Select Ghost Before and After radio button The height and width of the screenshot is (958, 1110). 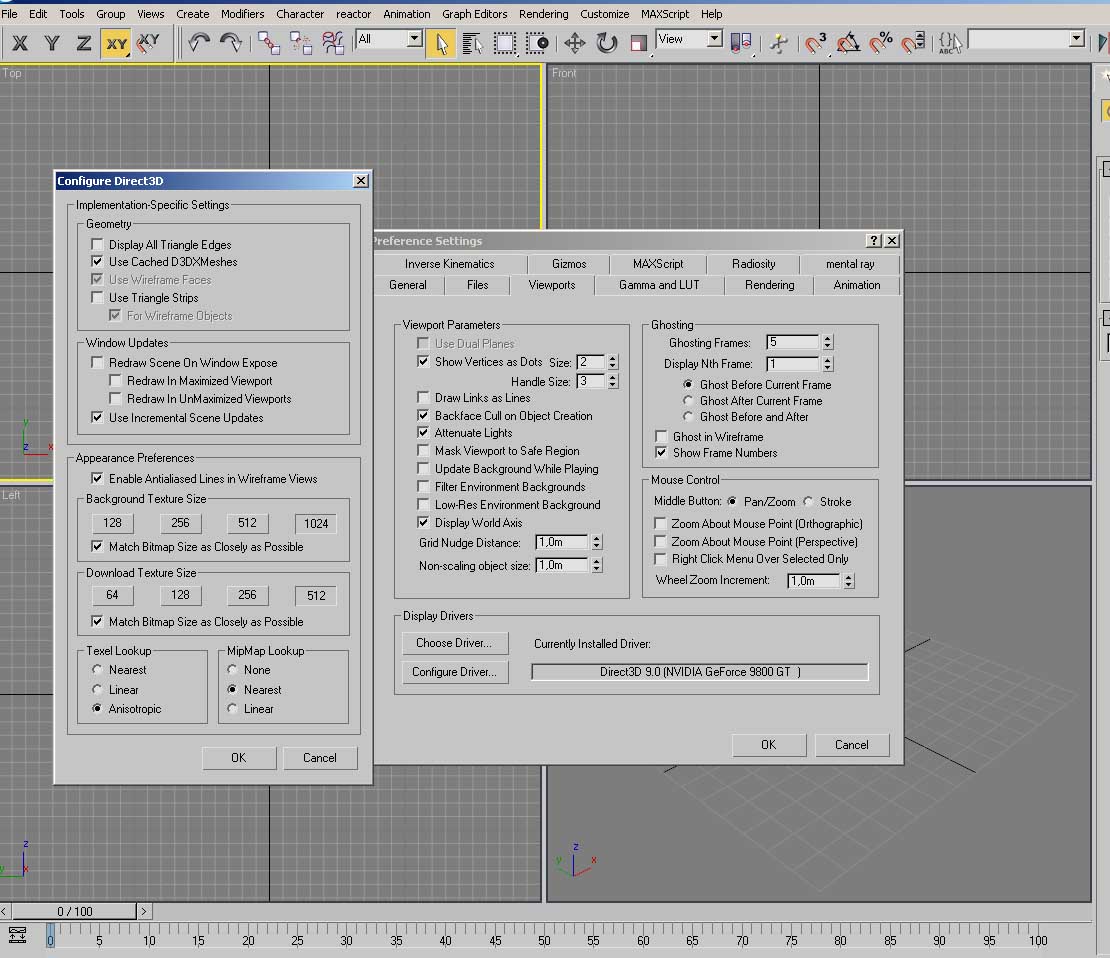pyautogui.click(x=688, y=417)
